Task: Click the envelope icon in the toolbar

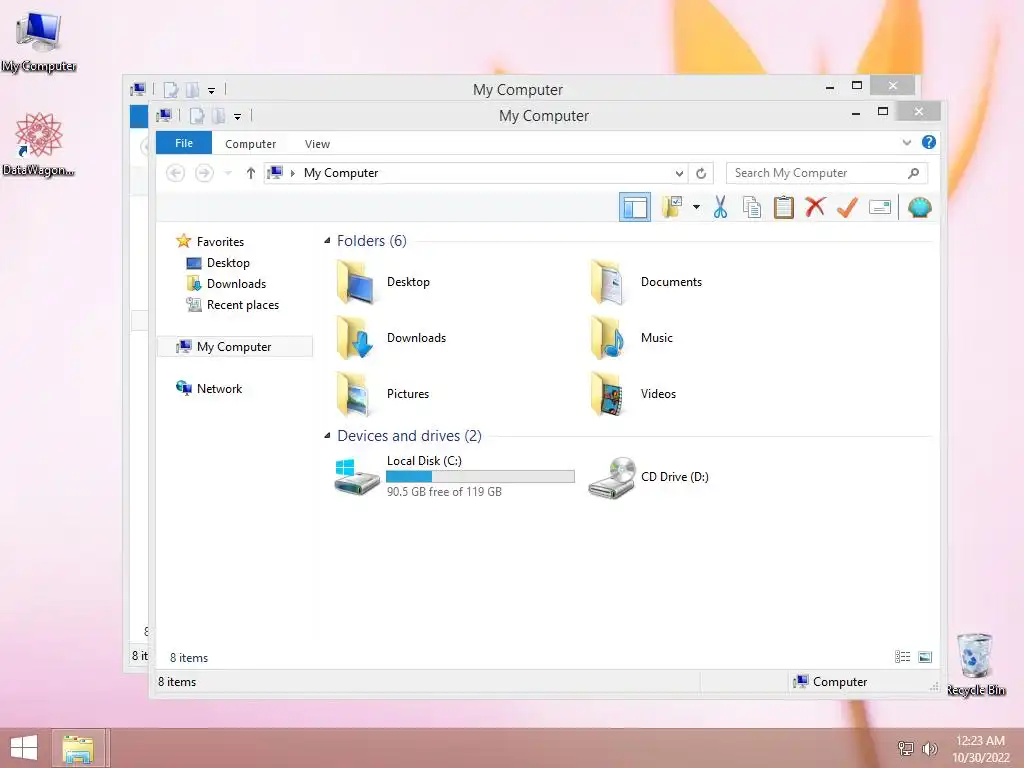Action: click(880, 208)
